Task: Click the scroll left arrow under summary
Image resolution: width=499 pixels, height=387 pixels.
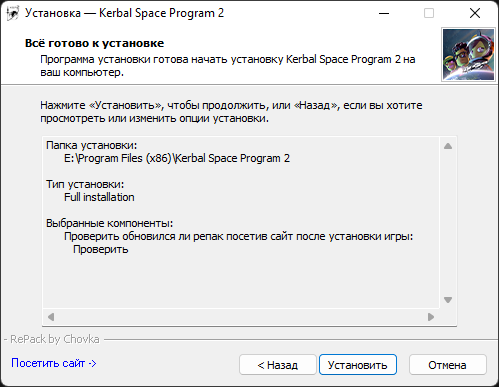Action: tap(51, 317)
